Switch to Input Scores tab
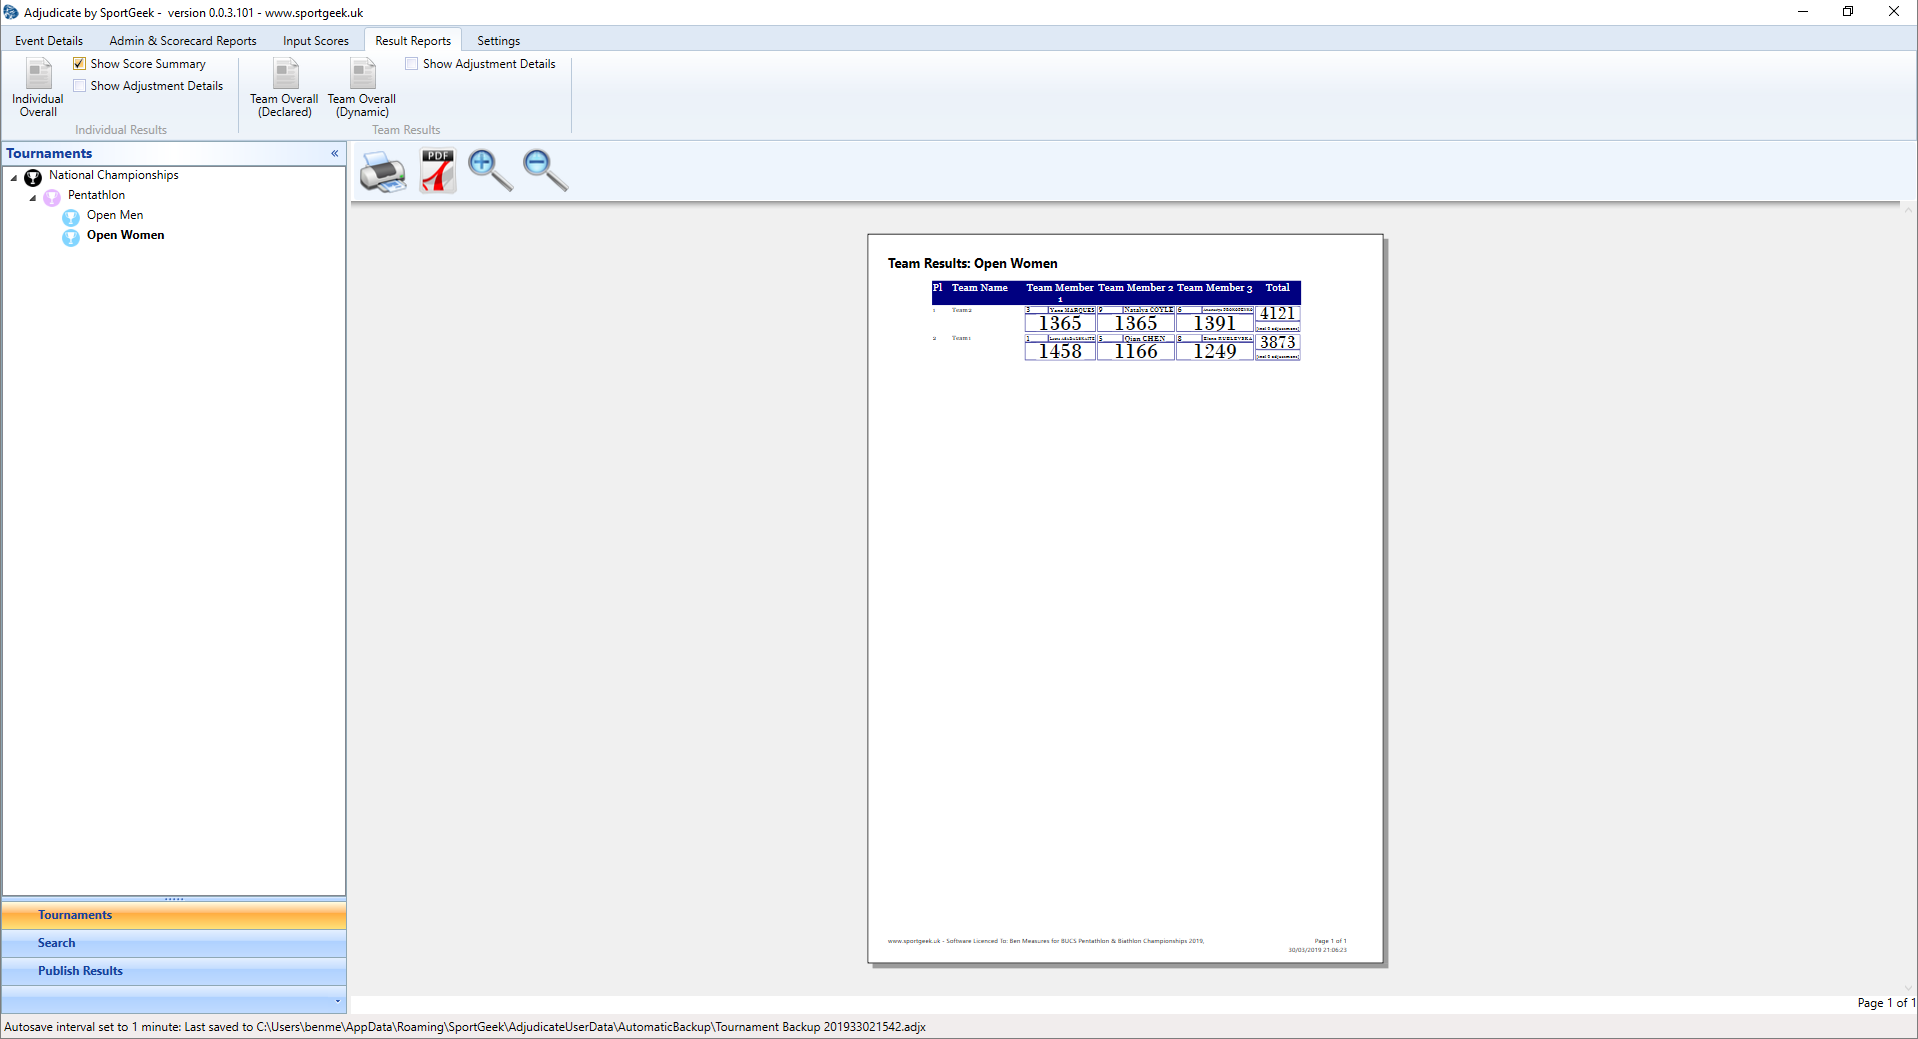 [316, 41]
